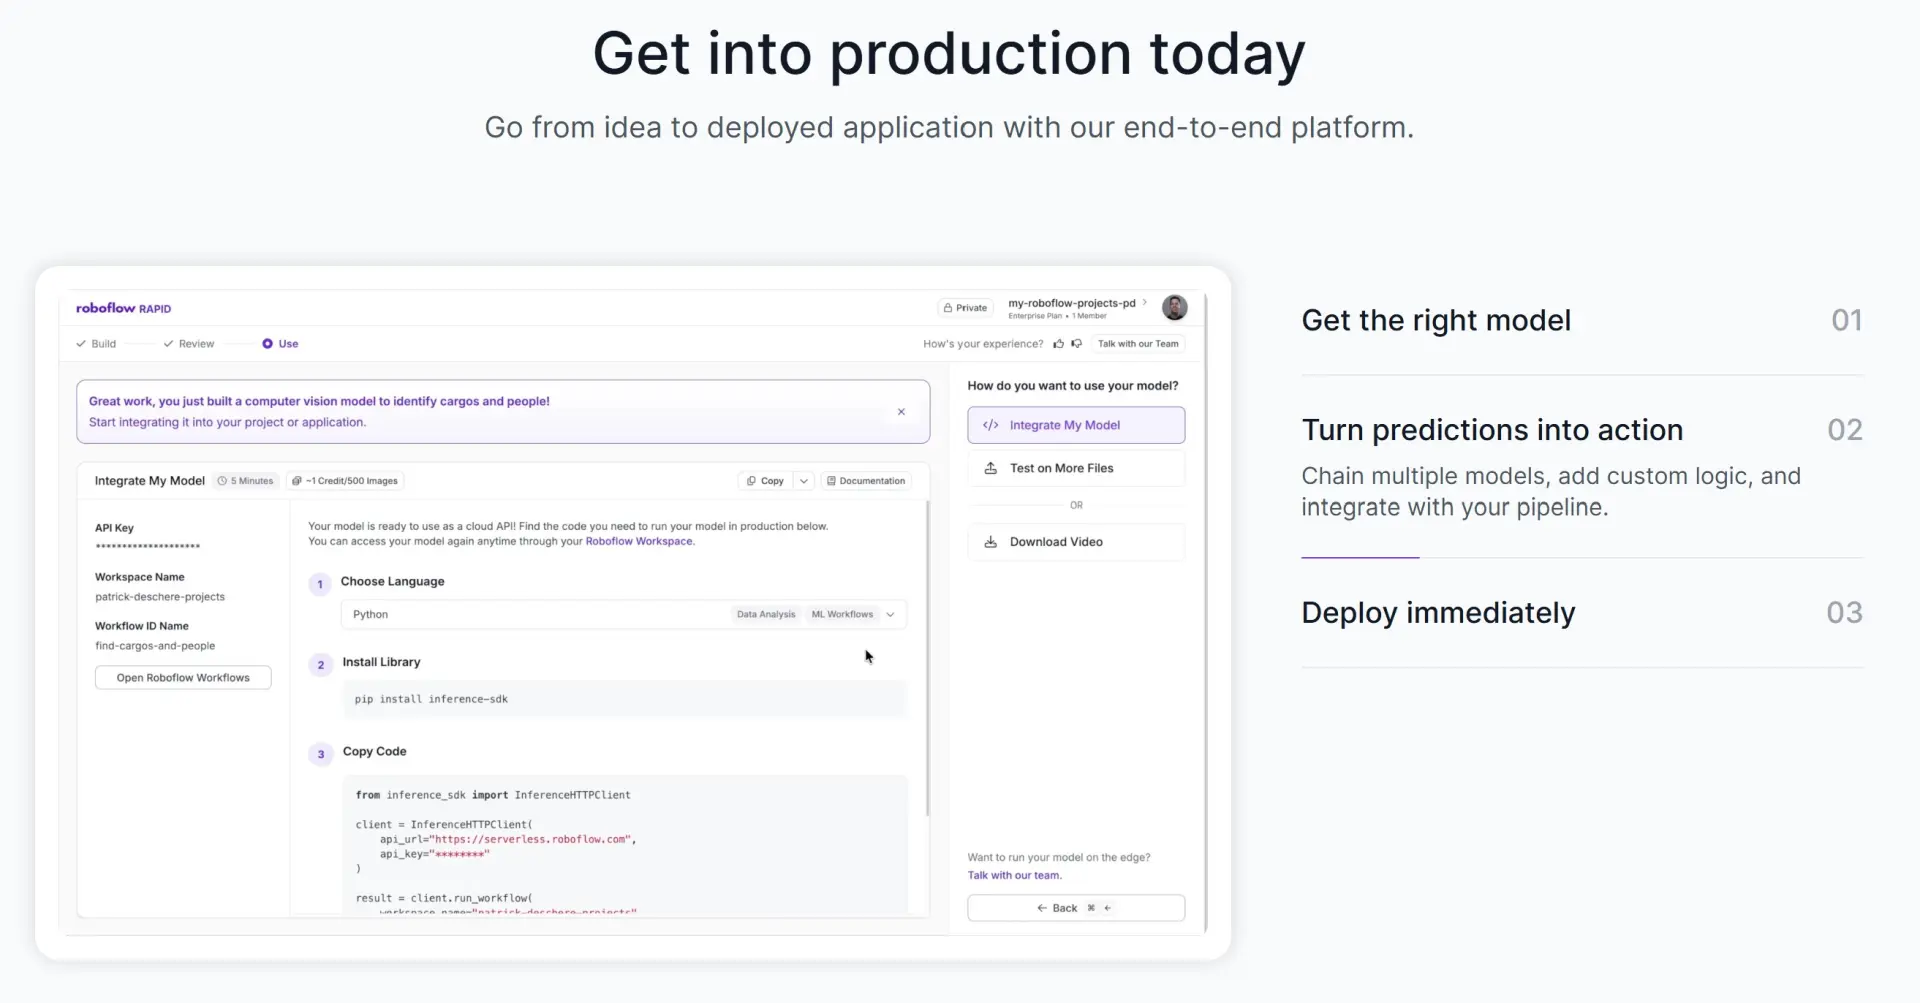1920x1003 pixels.
Task: Click the book icon in Documentation button
Action: pyautogui.click(x=831, y=481)
